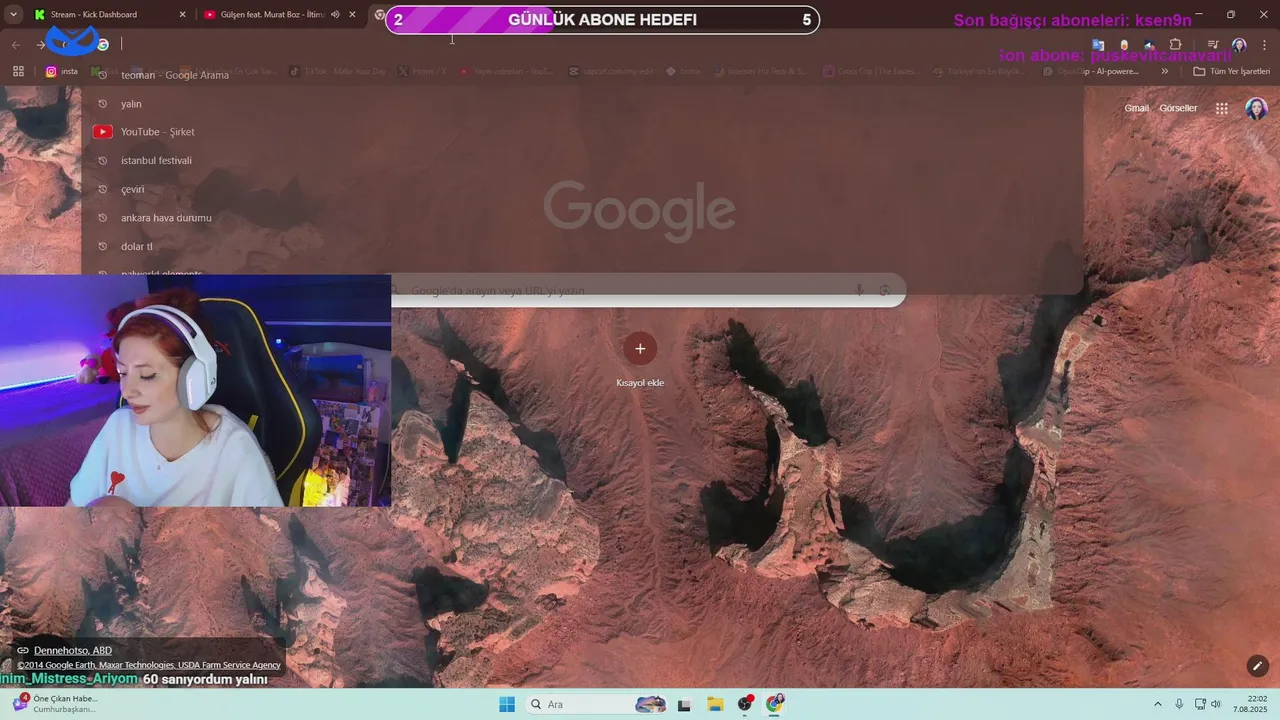The height and width of the screenshot is (720, 1280).
Task: Open the apps grid in bookmarks bar
Action: (x=18, y=71)
